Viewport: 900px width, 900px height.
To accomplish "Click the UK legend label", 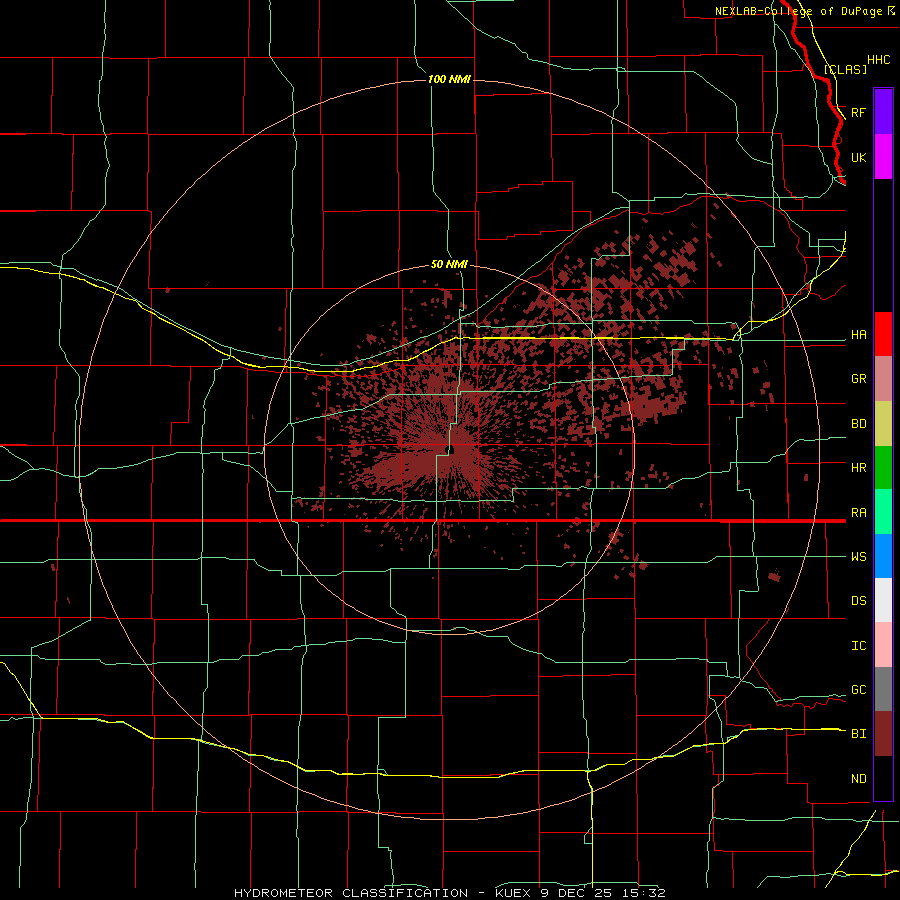I will point(859,157).
